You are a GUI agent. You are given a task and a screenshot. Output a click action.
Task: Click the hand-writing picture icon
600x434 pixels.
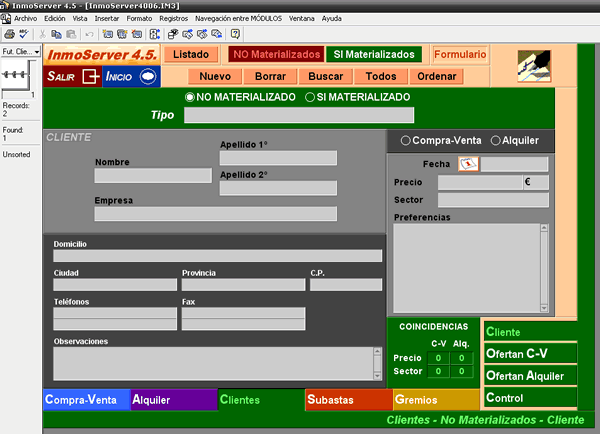click(534, 66)
